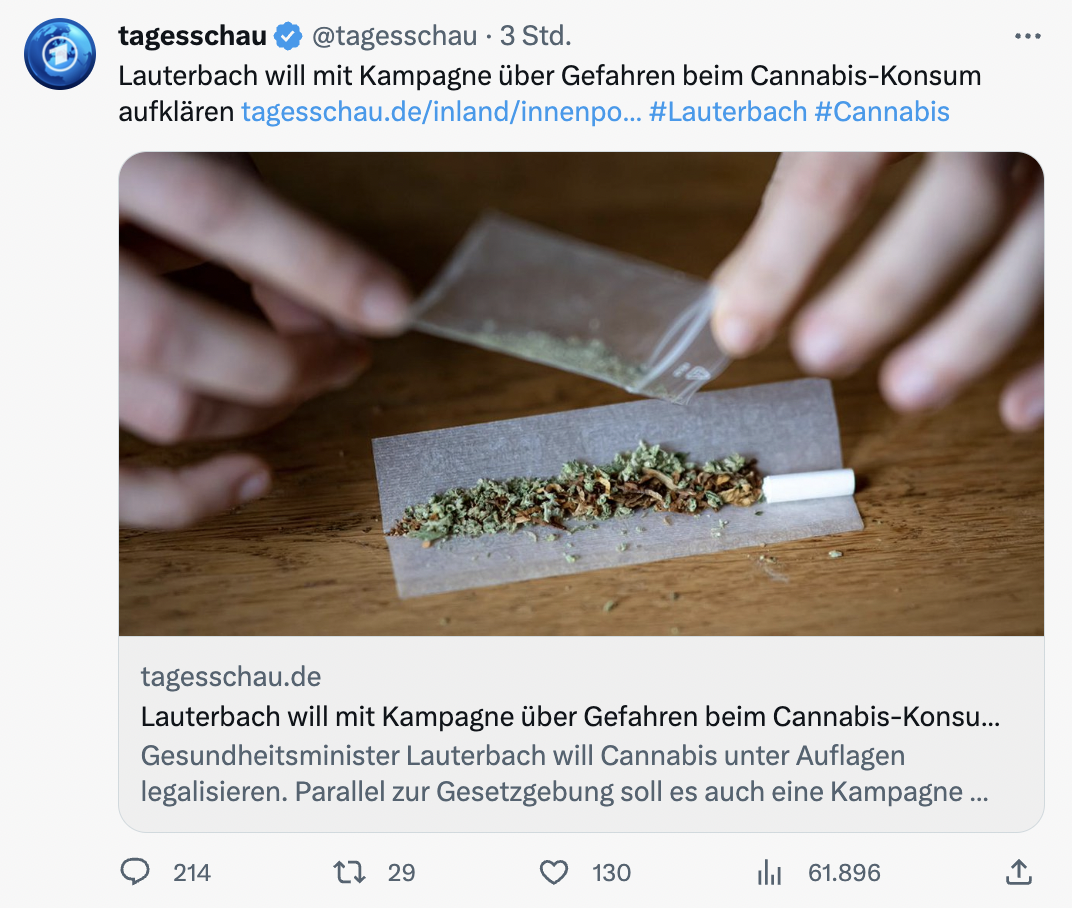Like the tweet with heart icon

[x=554, y=872]
